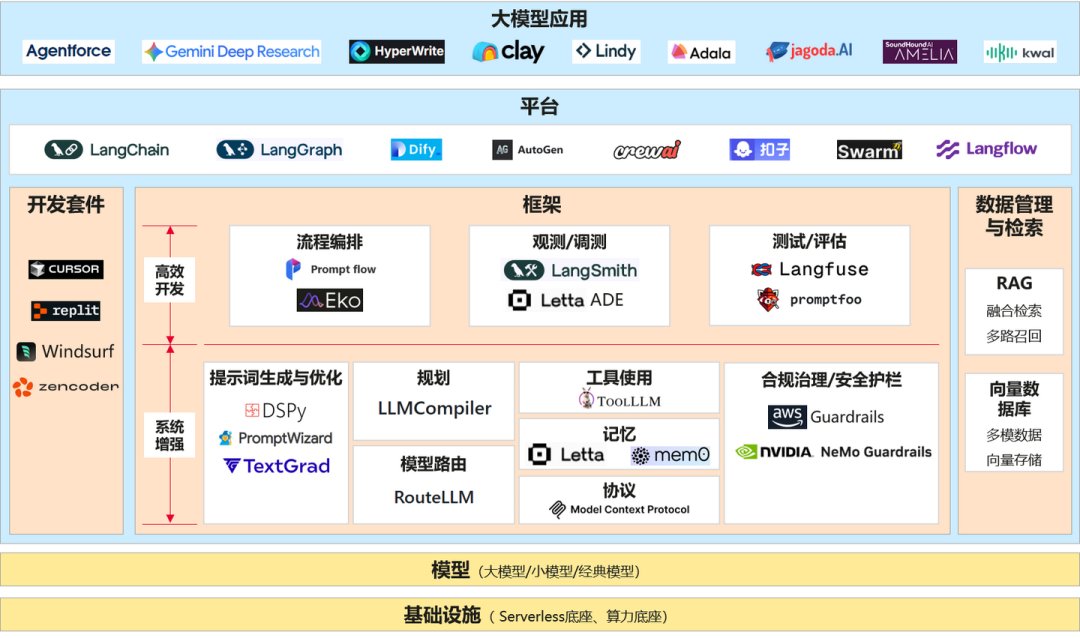Screen dimensions: 1080x638
Task: Click the crewai logo
Action: [x=647, y=150]
